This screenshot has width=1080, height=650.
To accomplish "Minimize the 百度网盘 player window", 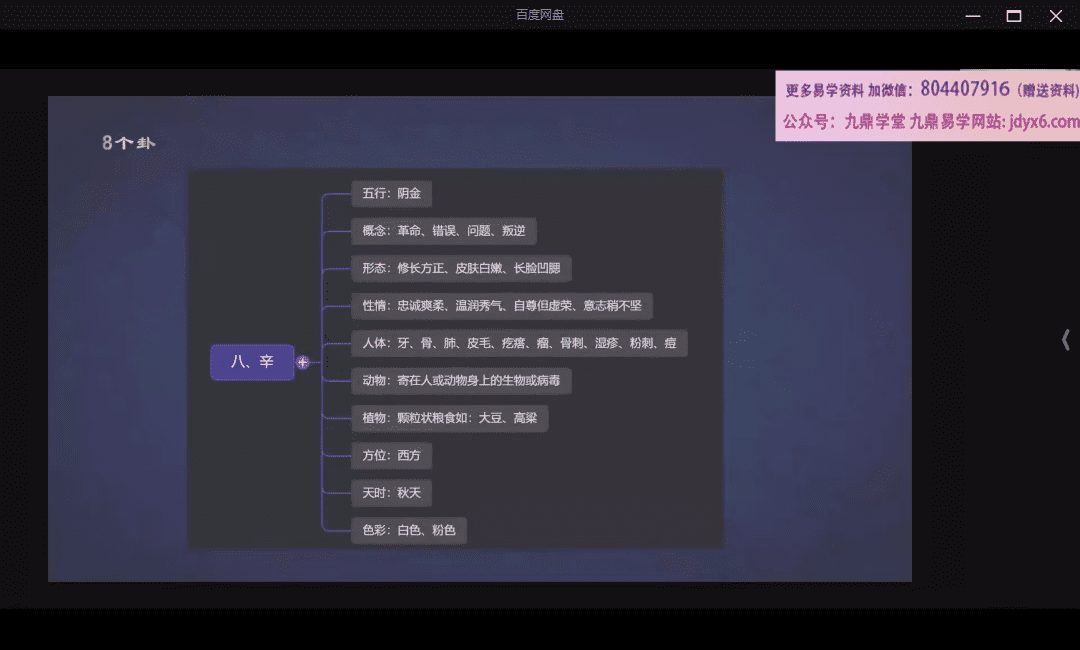I will pos(972,16).
